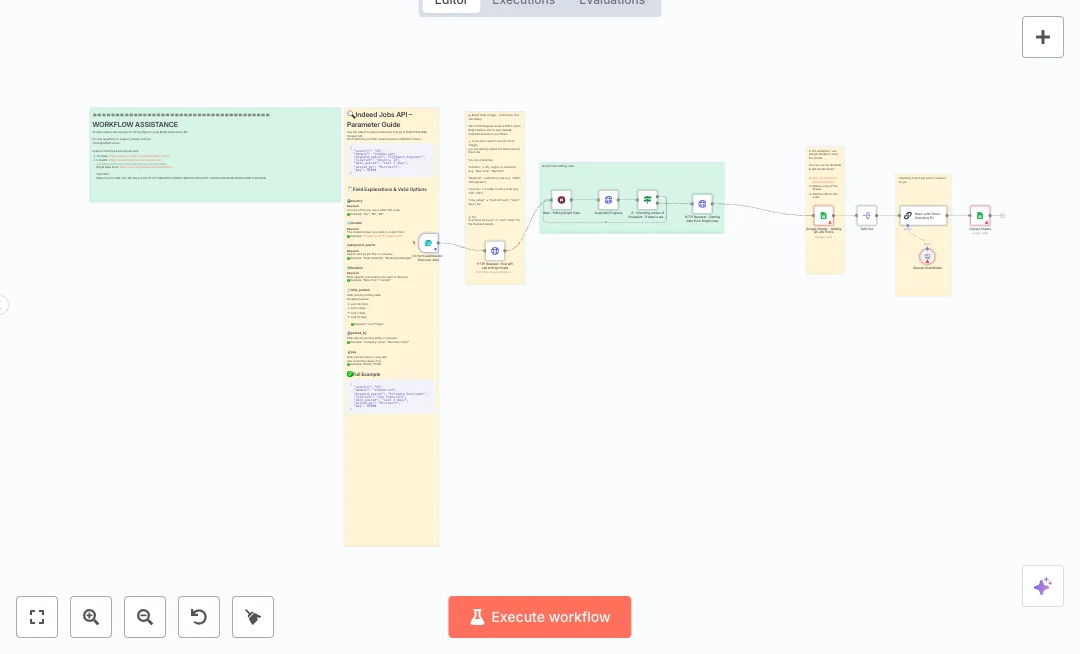Tidy up the workflow nodes

click(253, 617)
